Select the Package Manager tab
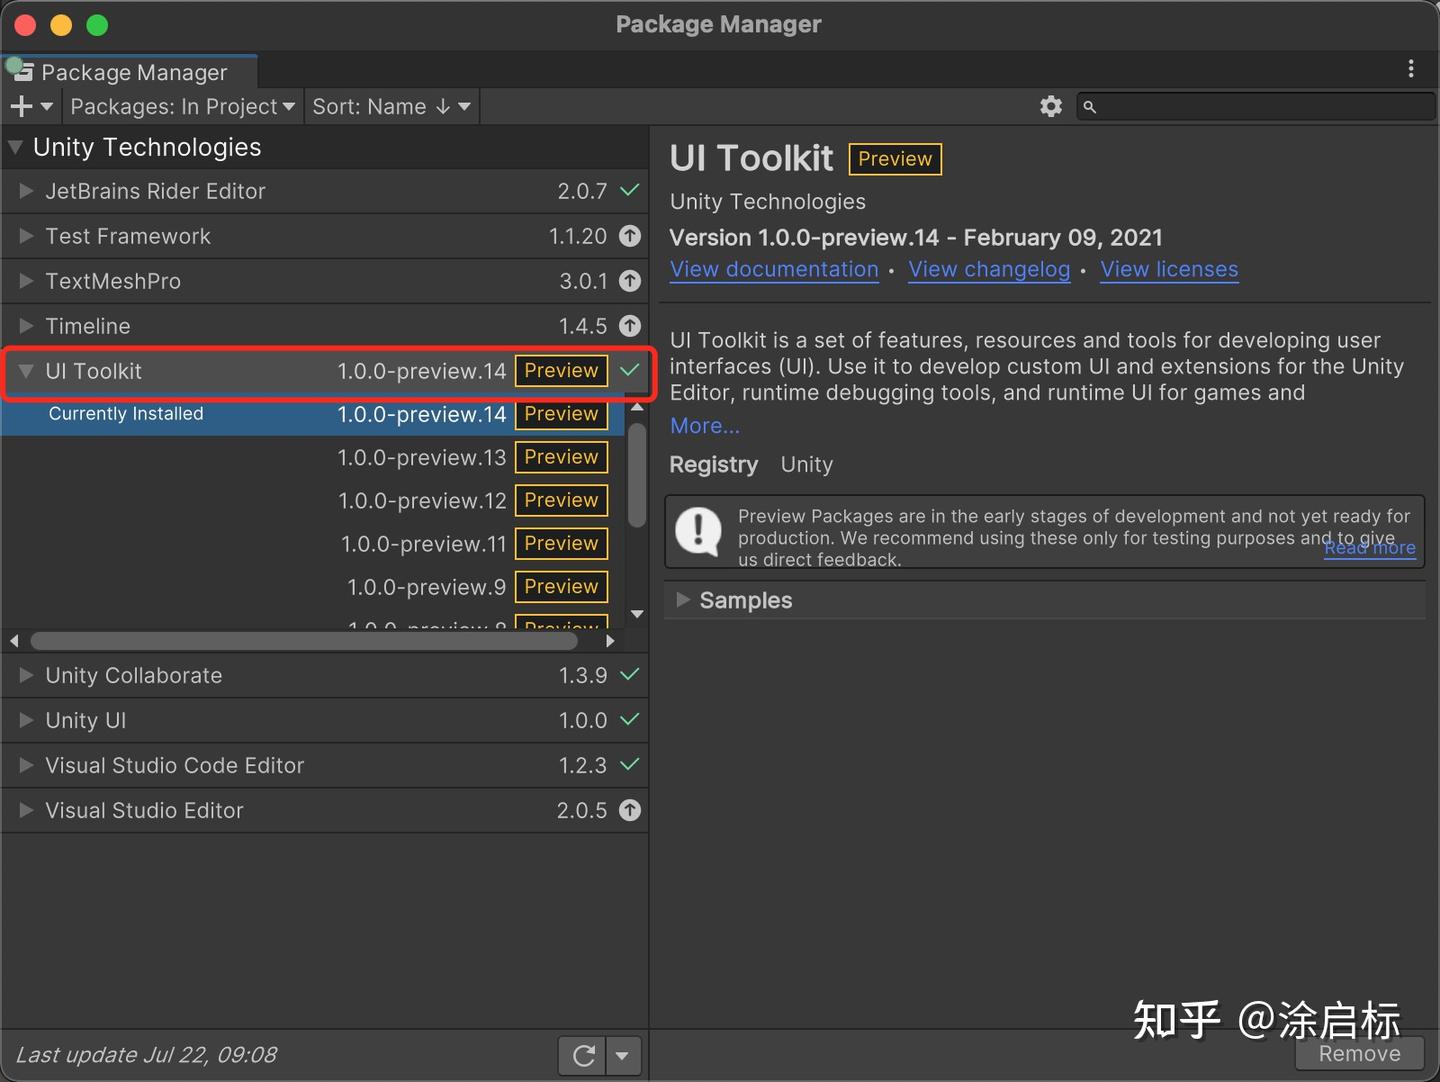Image resolution: width=1440 pixels, height=1082 pixels. (133, 72)
